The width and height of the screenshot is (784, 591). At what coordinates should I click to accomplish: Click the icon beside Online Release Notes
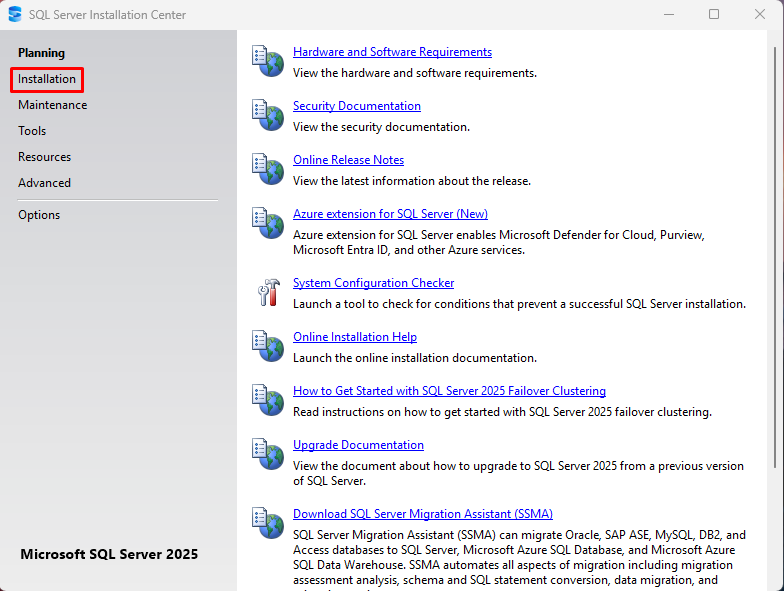tap(268, 169)
